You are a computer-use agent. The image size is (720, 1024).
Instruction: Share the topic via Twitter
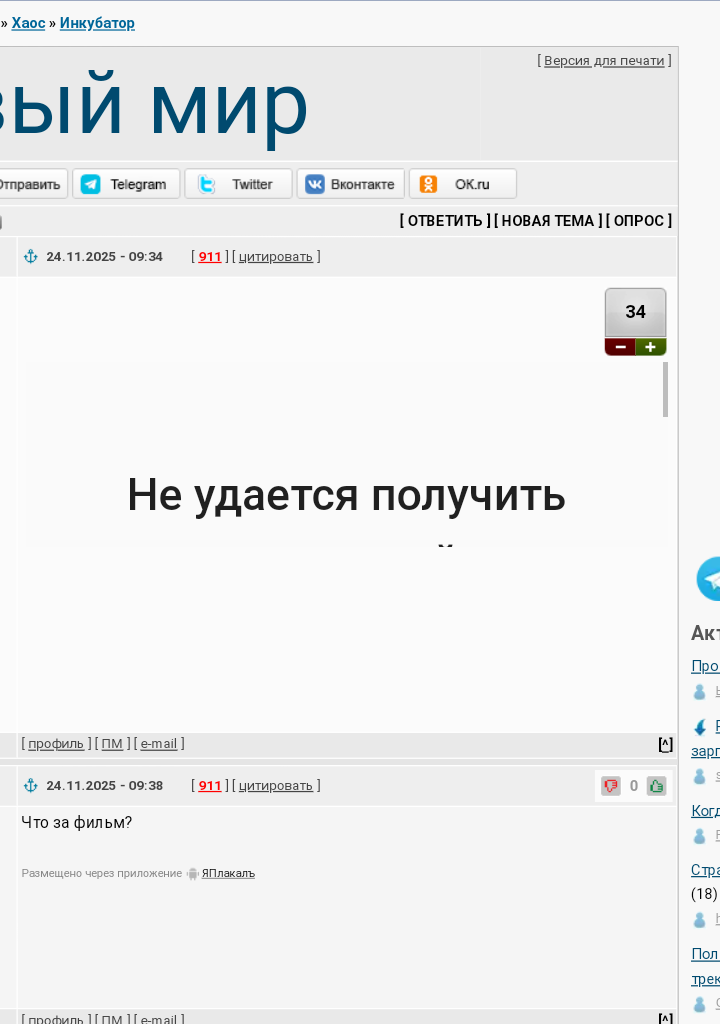click(x=238, y=184)
